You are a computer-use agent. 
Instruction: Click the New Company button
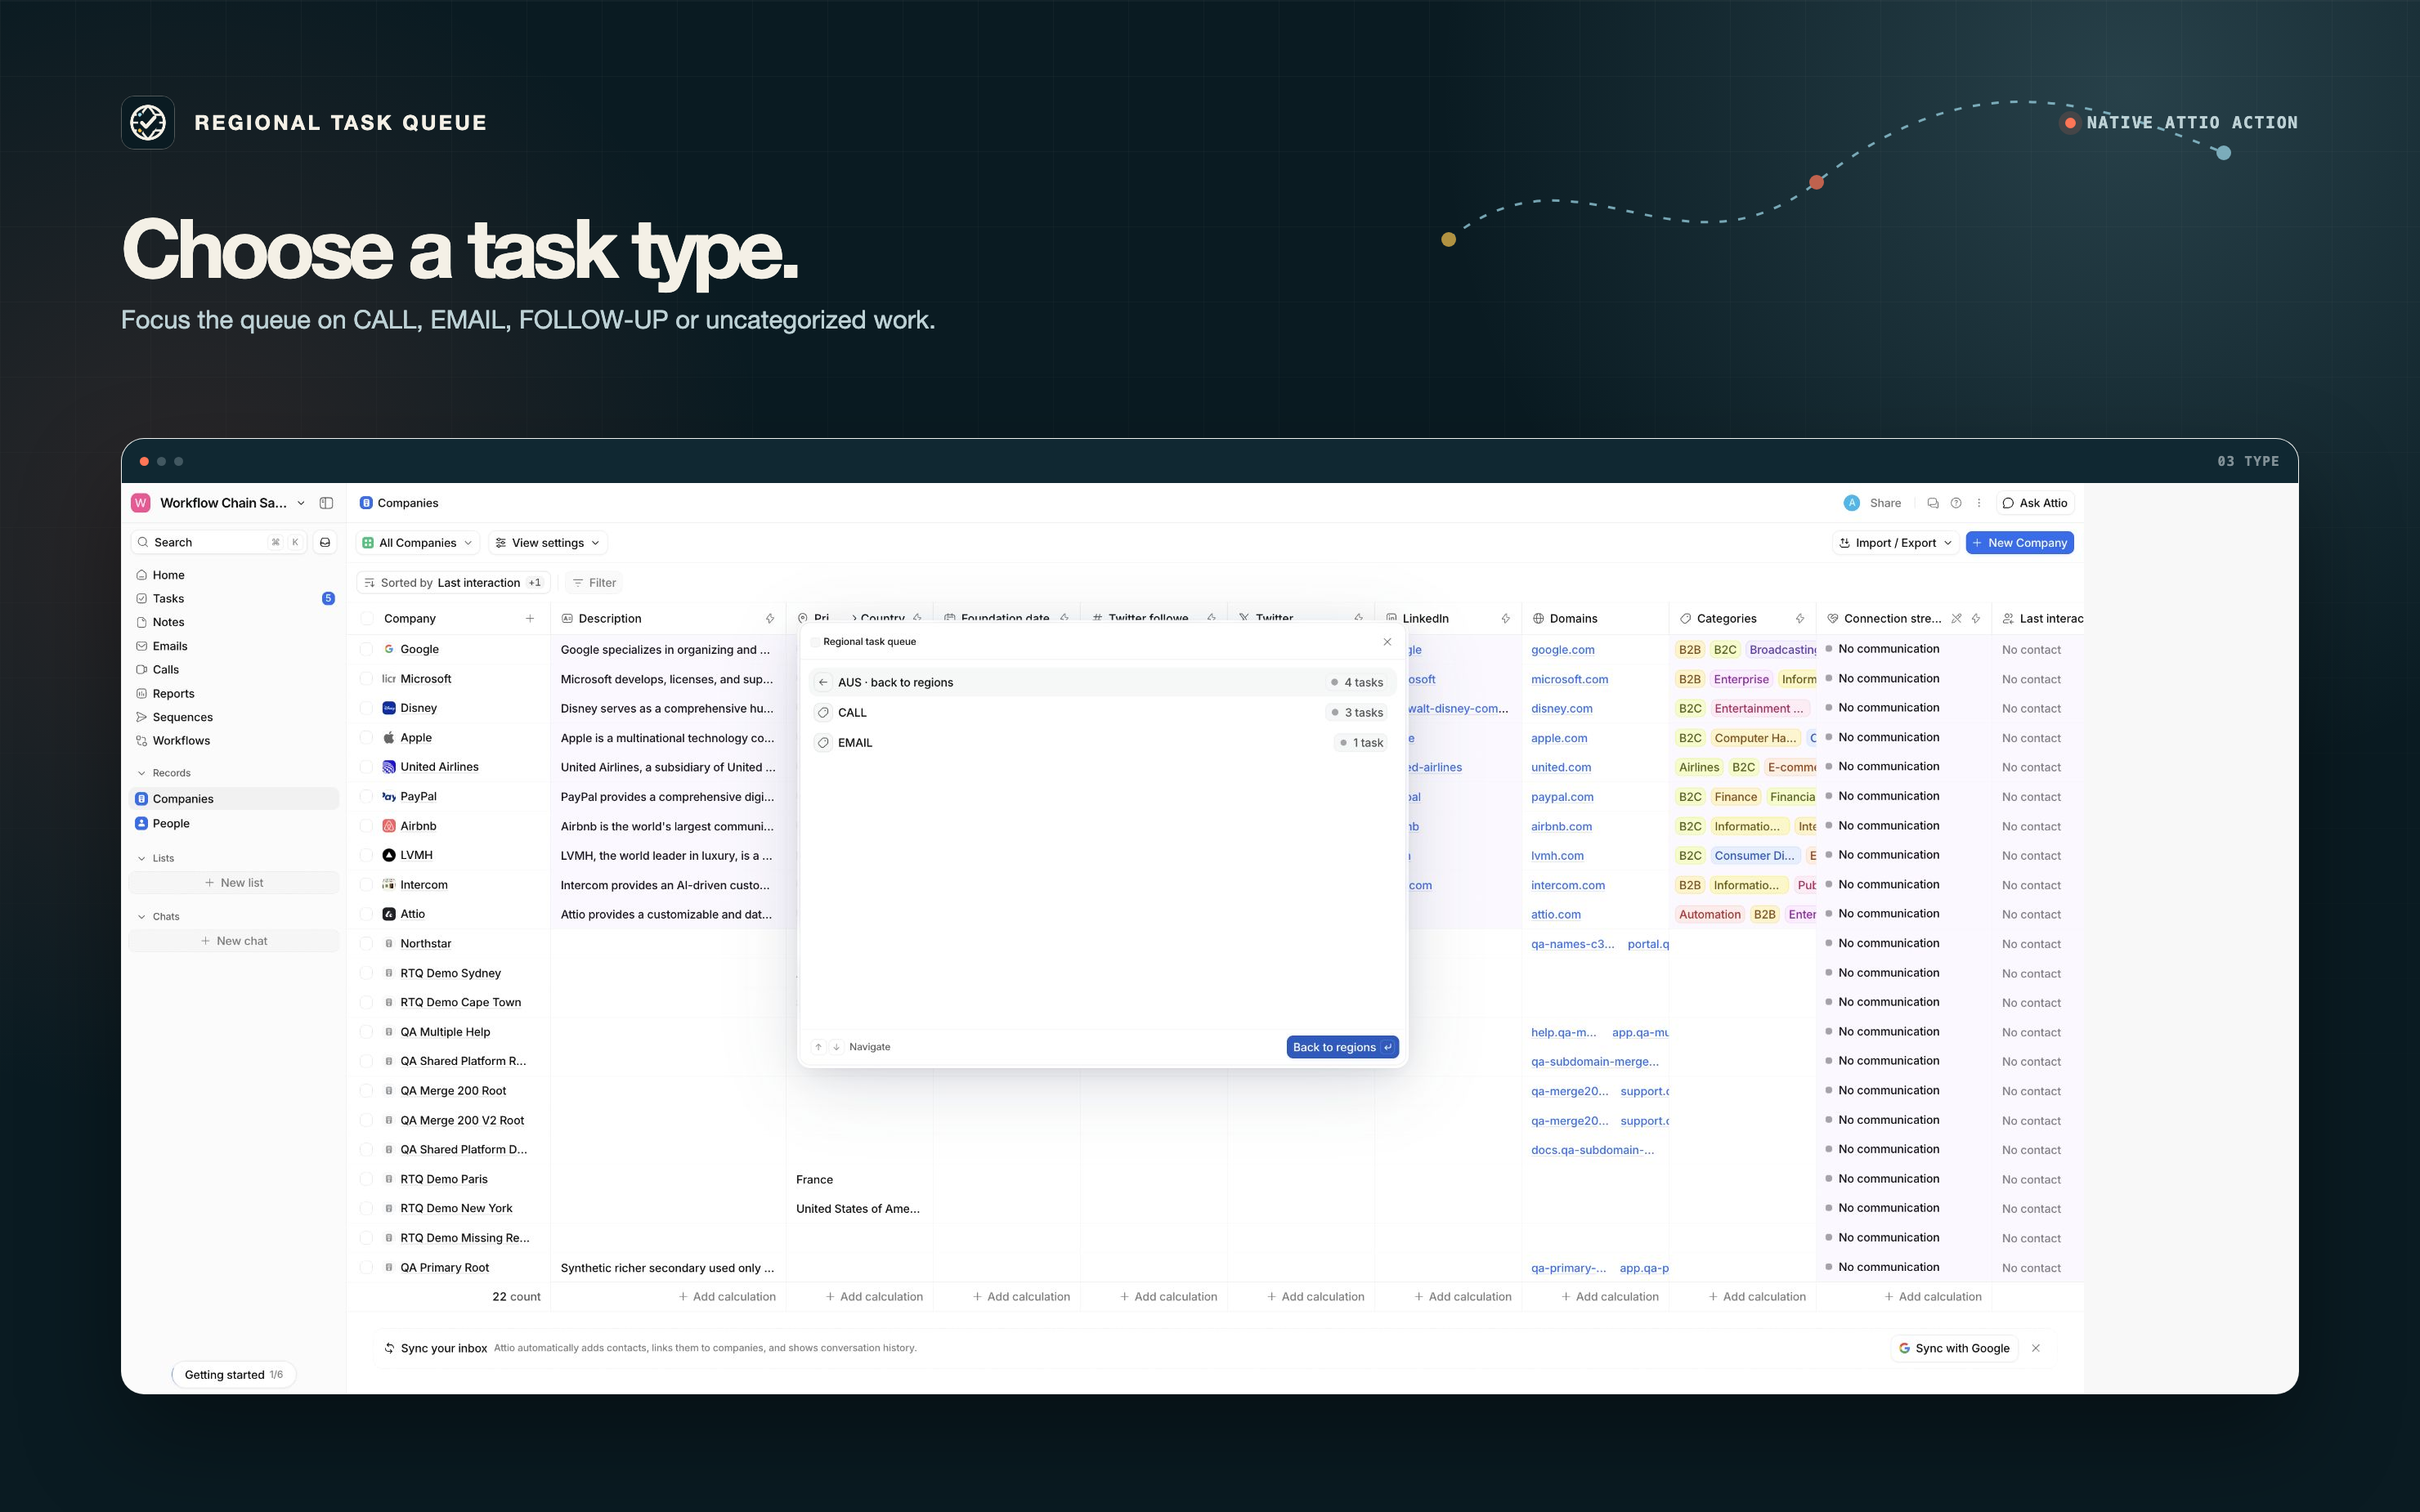pos(2019,543)
